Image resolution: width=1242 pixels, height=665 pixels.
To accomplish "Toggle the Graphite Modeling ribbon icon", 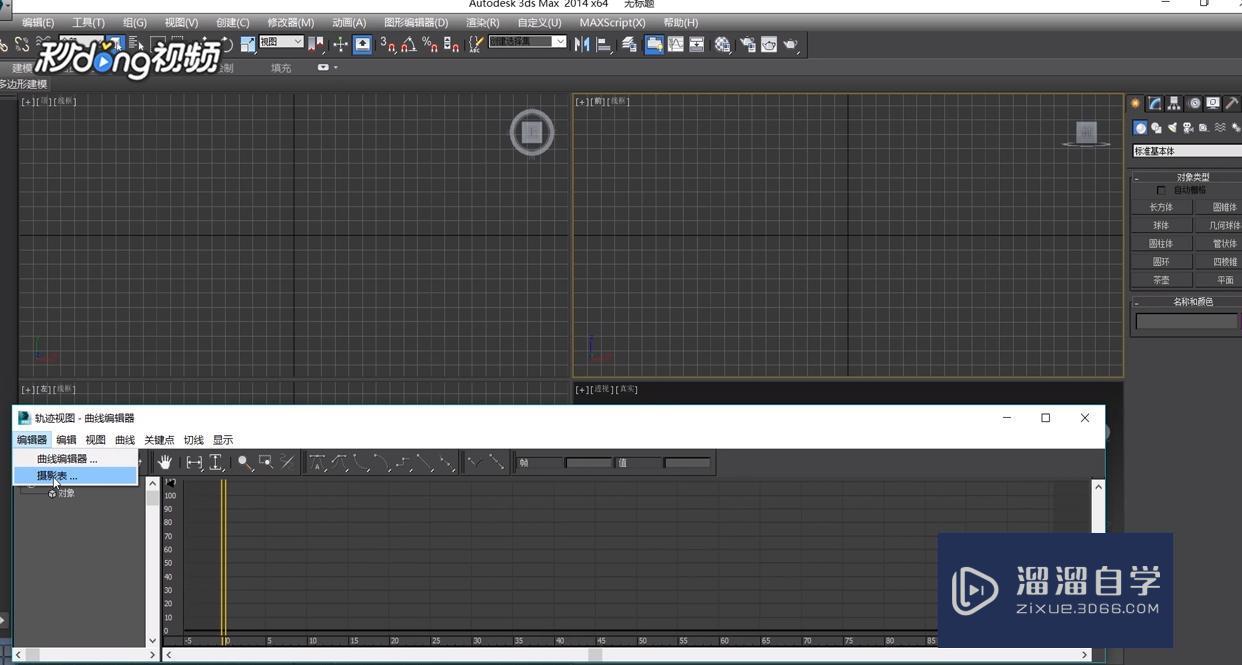I will click(x=654, y=44).
